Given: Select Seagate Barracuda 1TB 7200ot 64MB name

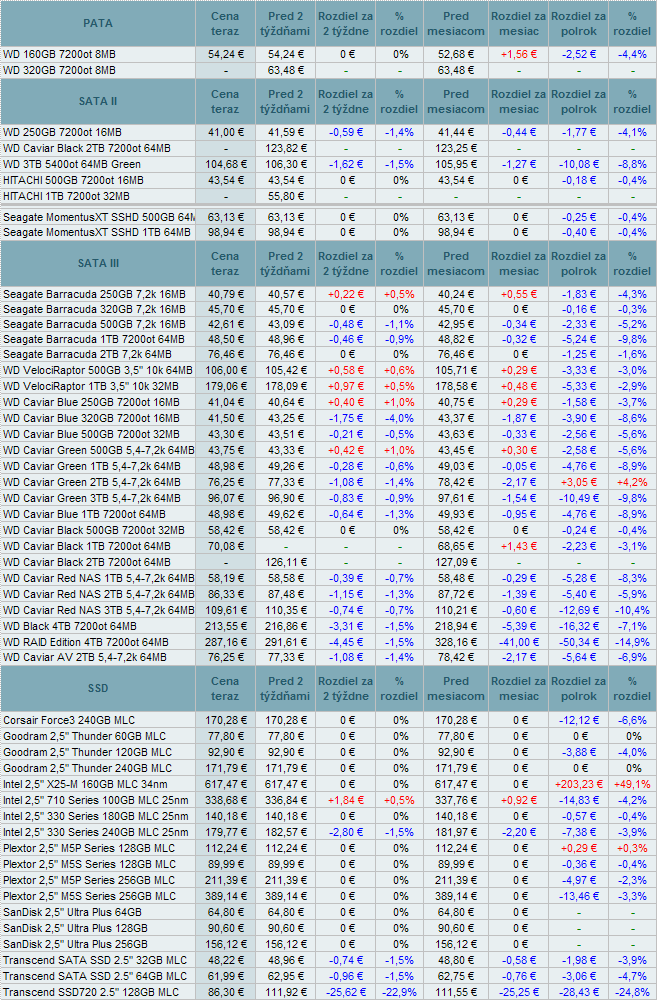Looking at the screenshot, I should [x=94, y=339].
